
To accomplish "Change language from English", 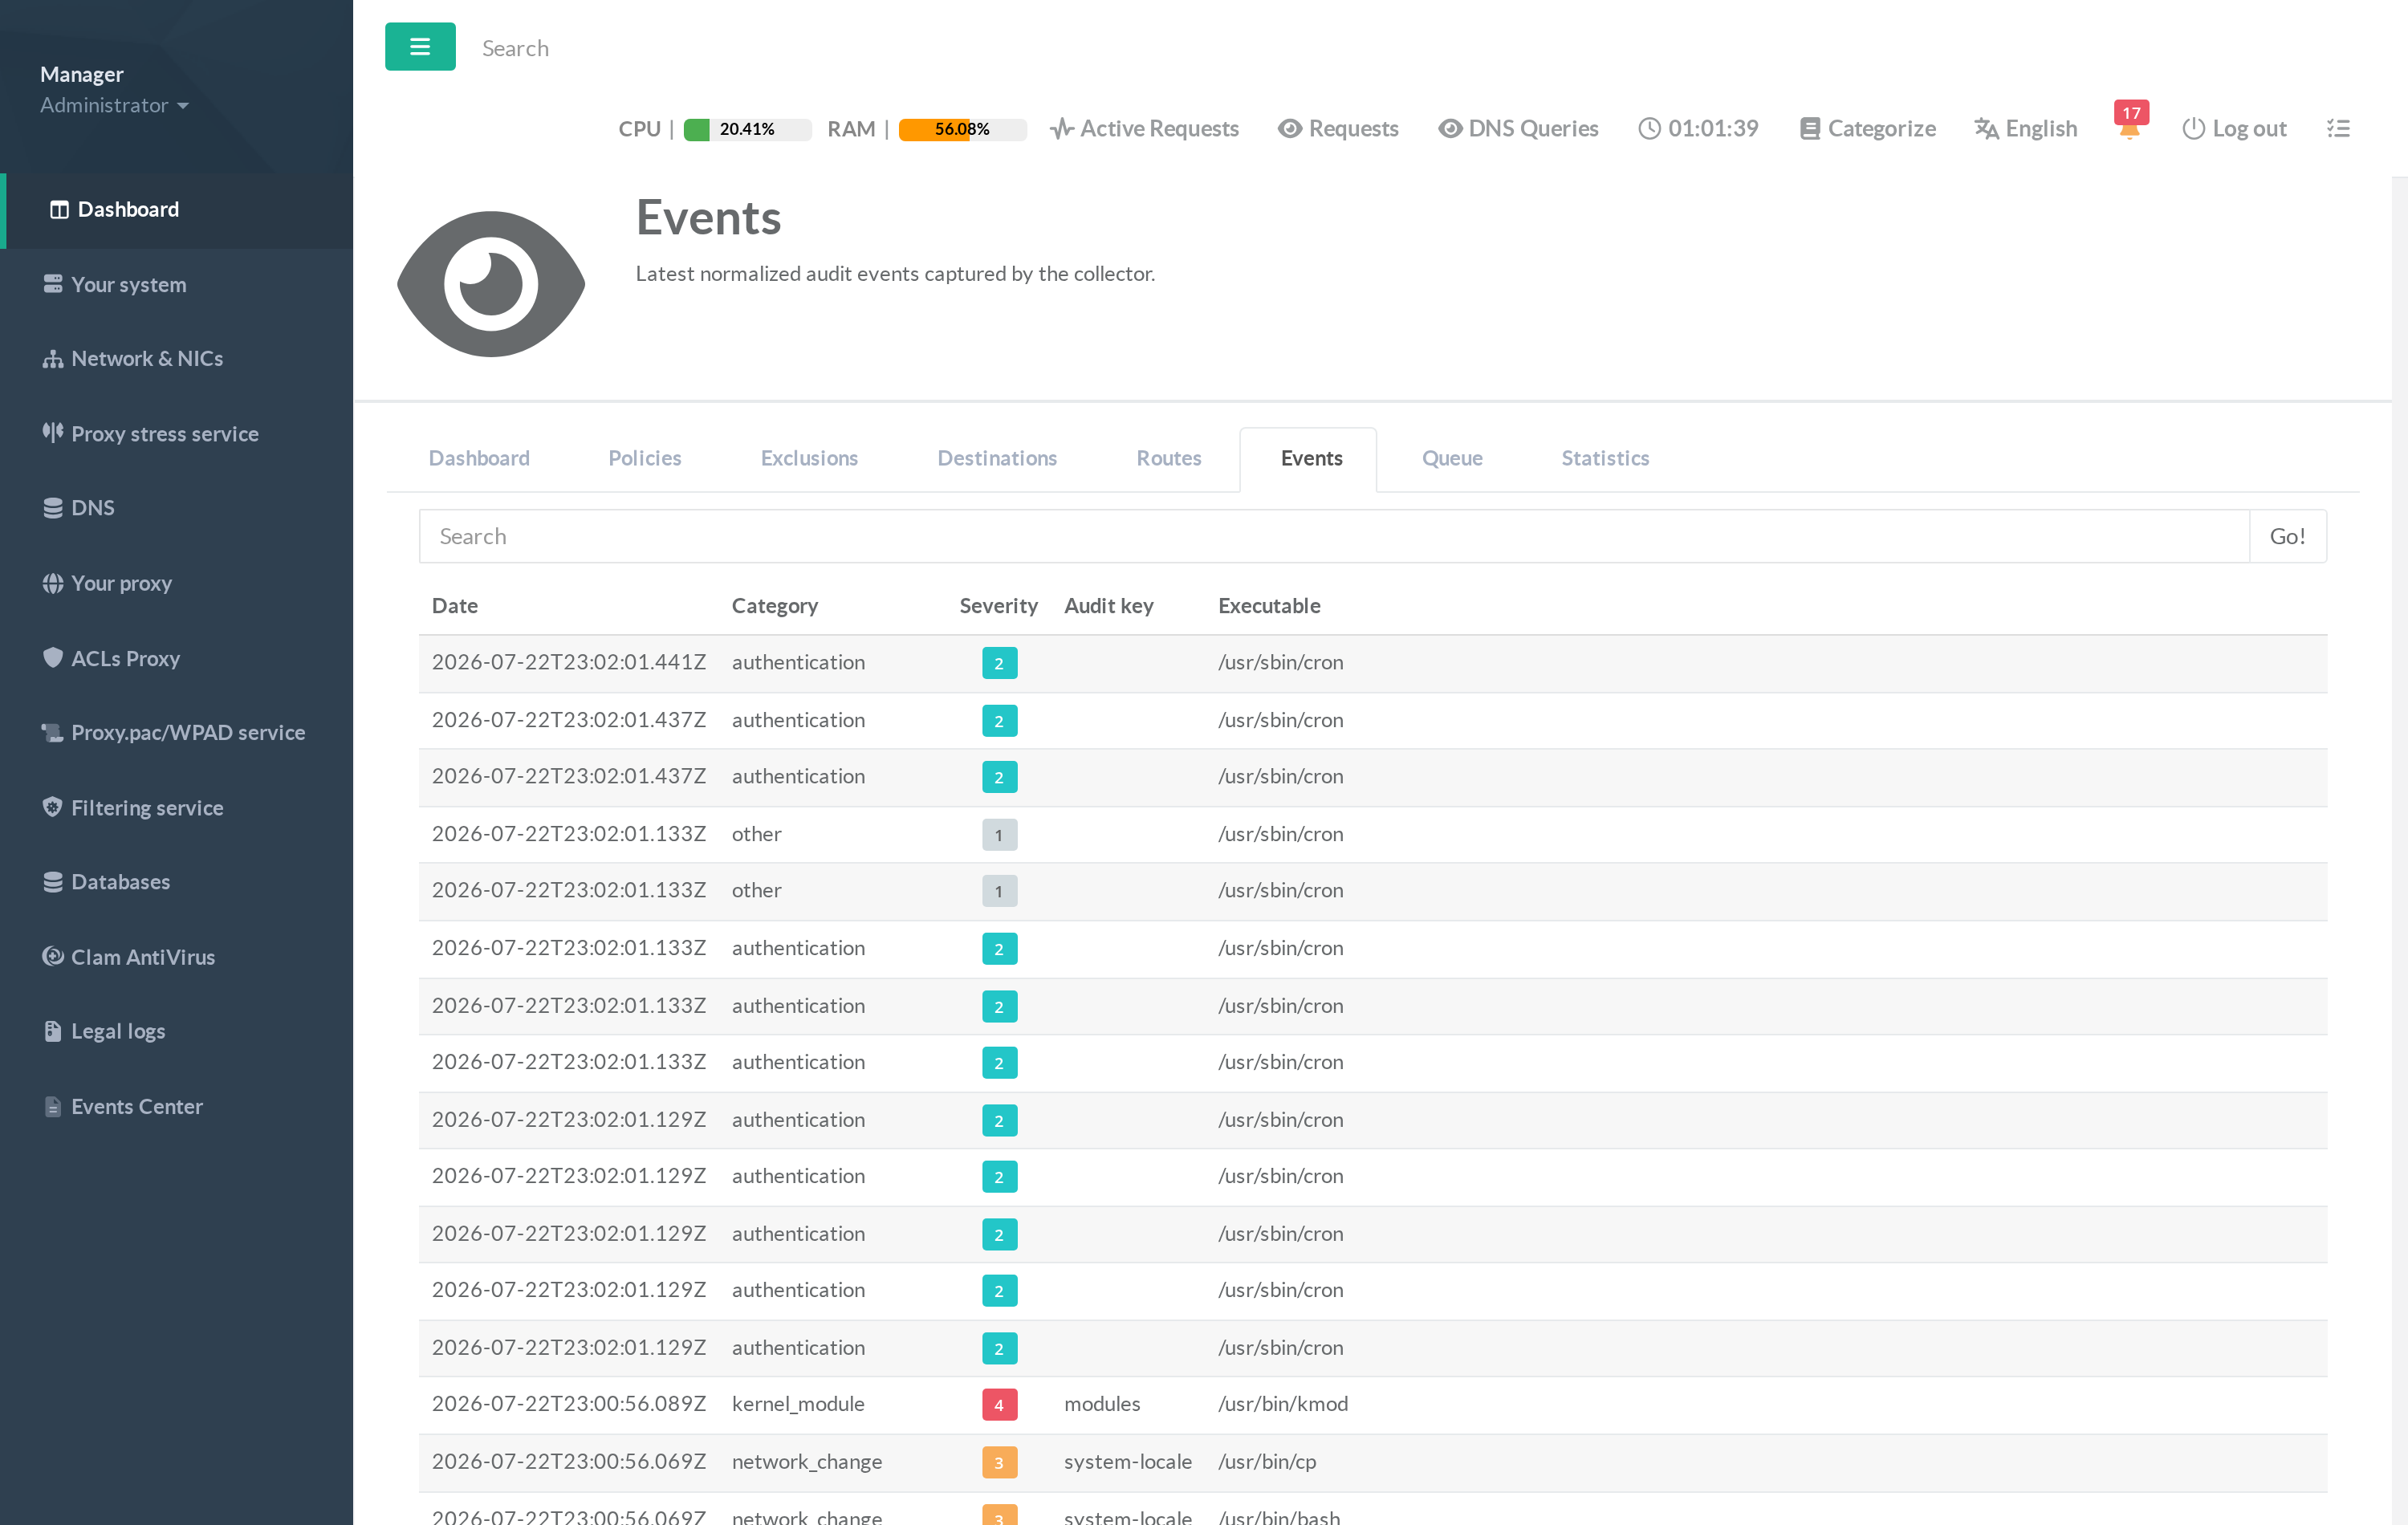I will 2026,129.
